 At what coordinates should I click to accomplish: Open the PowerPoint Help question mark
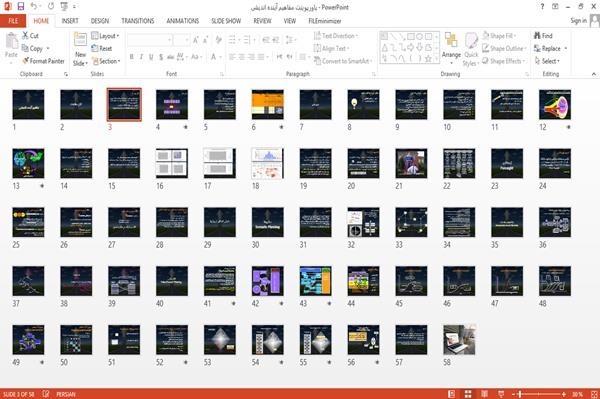542,7
